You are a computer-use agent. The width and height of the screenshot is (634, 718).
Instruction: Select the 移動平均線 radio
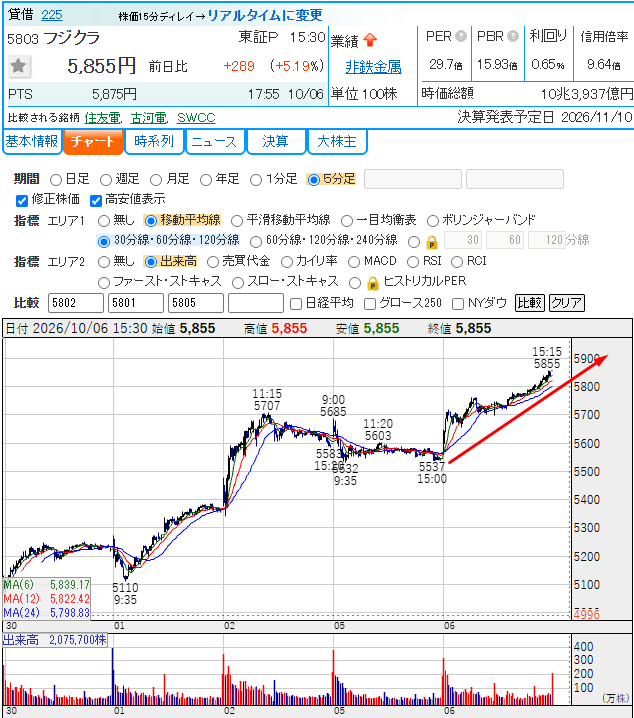click(151, 221)
